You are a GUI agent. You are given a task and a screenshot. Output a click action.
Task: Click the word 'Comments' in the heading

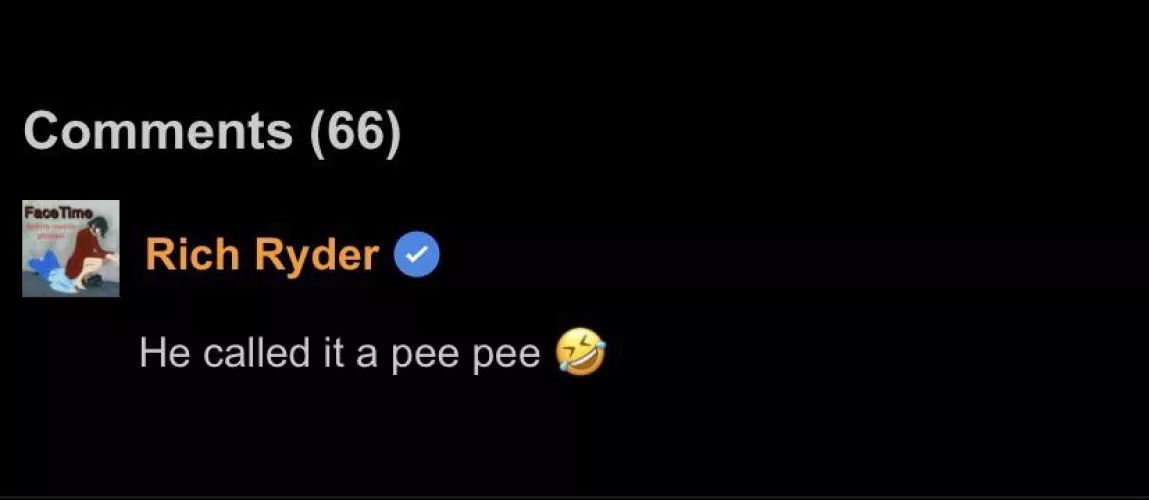158,131
